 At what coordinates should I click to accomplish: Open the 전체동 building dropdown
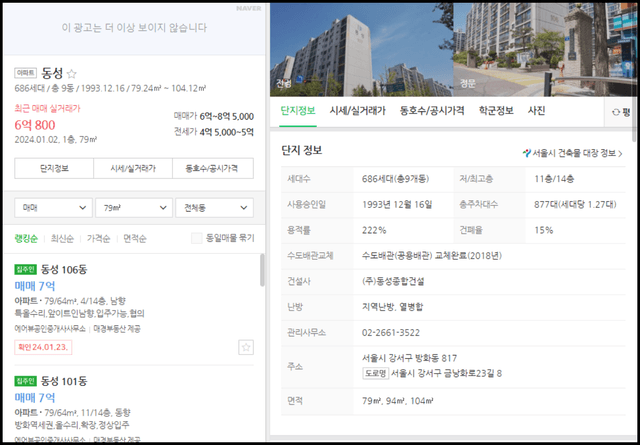(214, 208)
